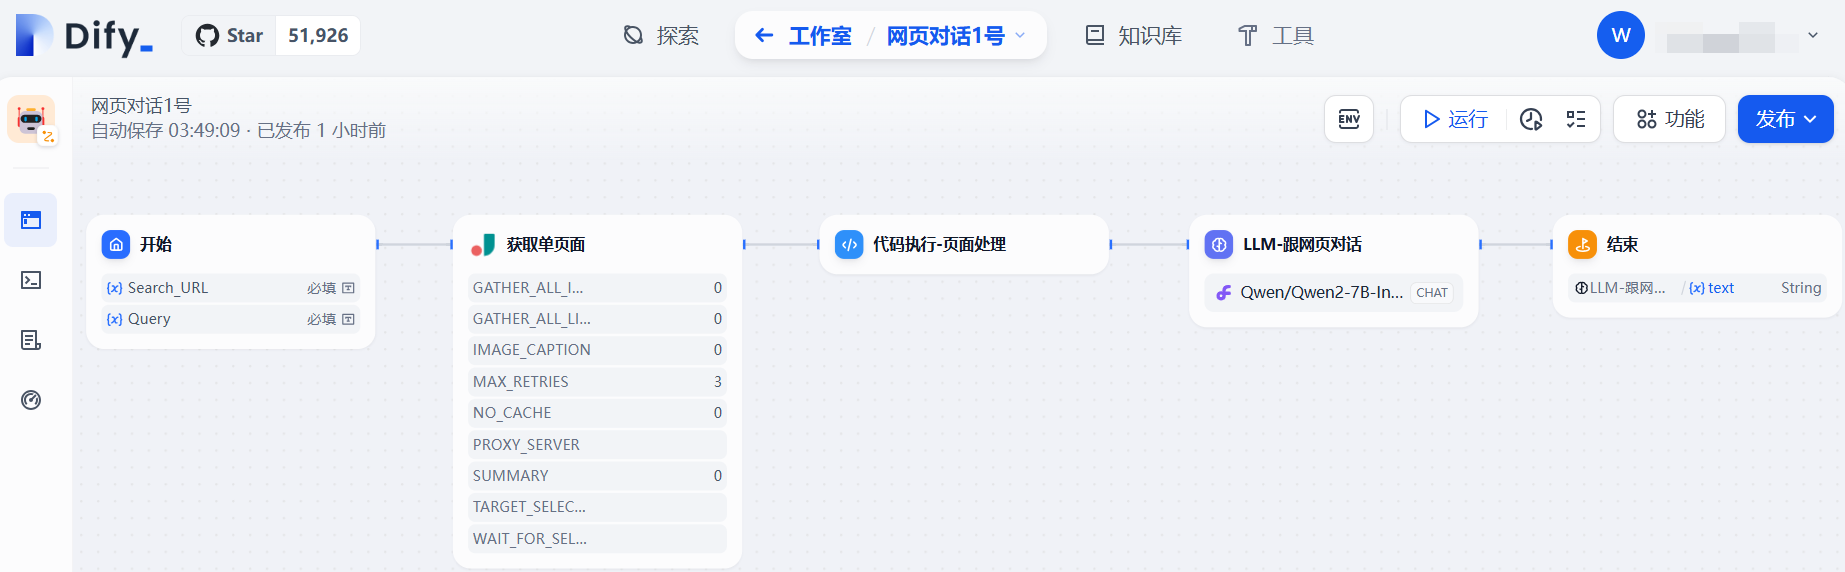1845x572 pixels.
Task: Click the 代码执行-页面处理 code icon
Action: pos(849,244)
